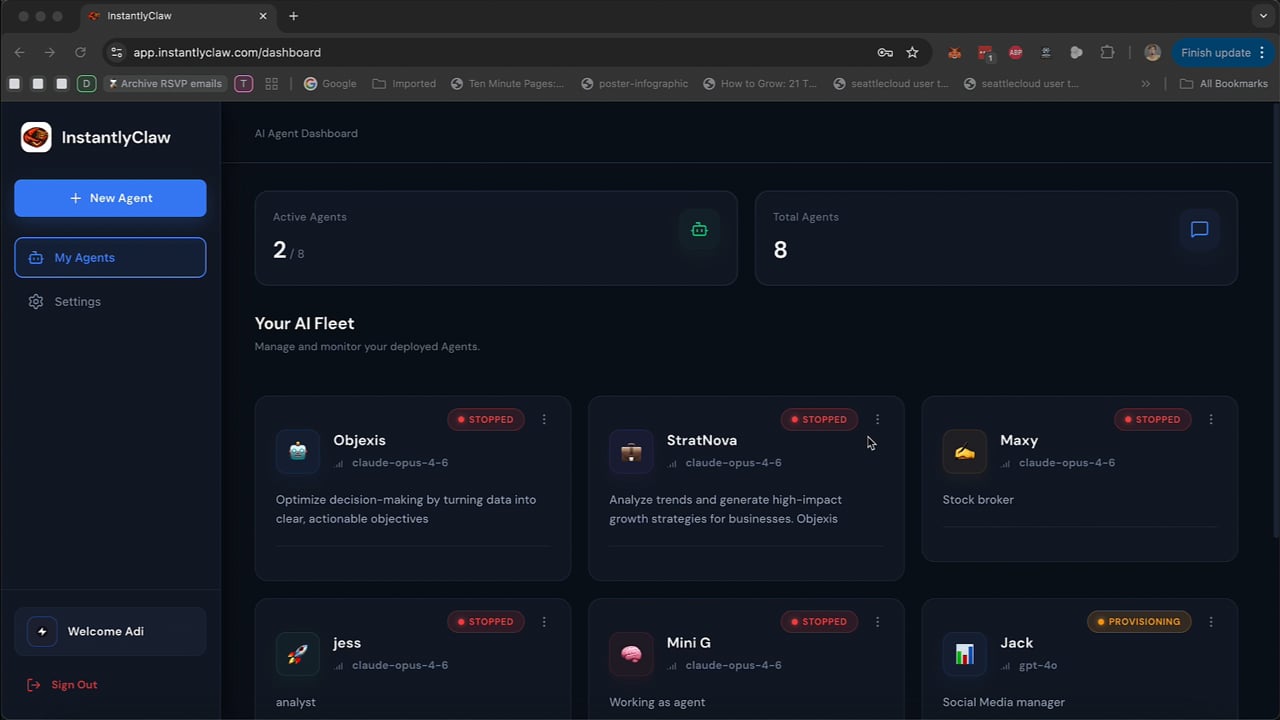Click the Maxy agent avatar icon
The width and height of the screenshot is (1280, 720).
(964, 451)
